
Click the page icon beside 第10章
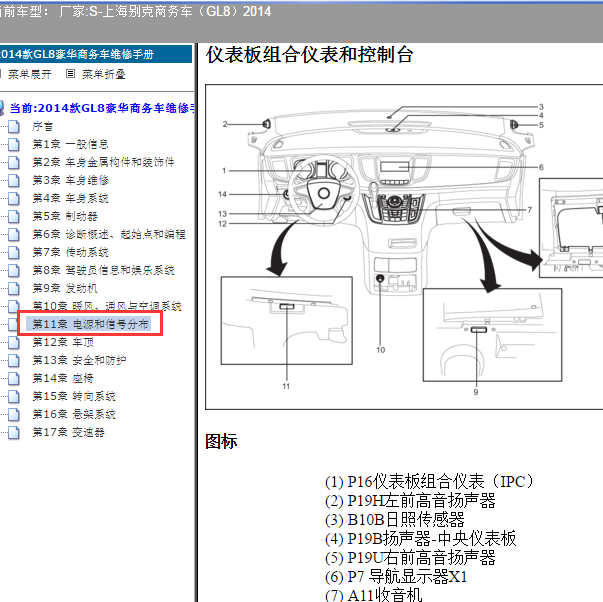click(x=14, y=306)
